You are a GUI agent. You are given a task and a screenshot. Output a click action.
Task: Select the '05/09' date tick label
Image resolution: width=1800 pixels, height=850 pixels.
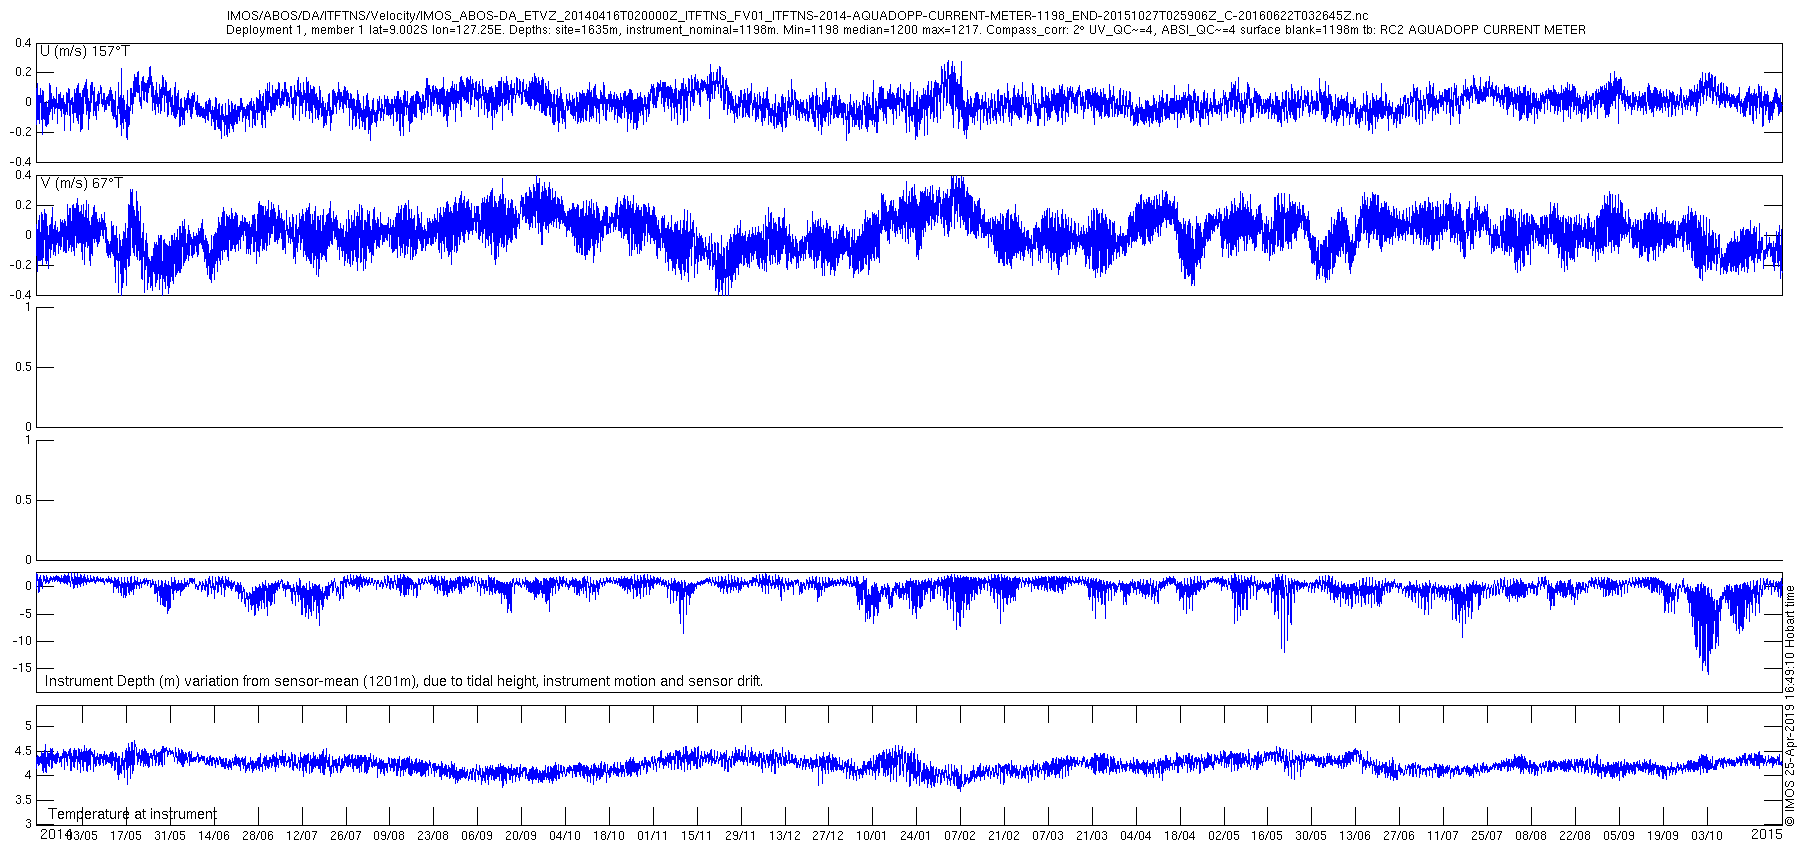click(x=1619, y=836)
